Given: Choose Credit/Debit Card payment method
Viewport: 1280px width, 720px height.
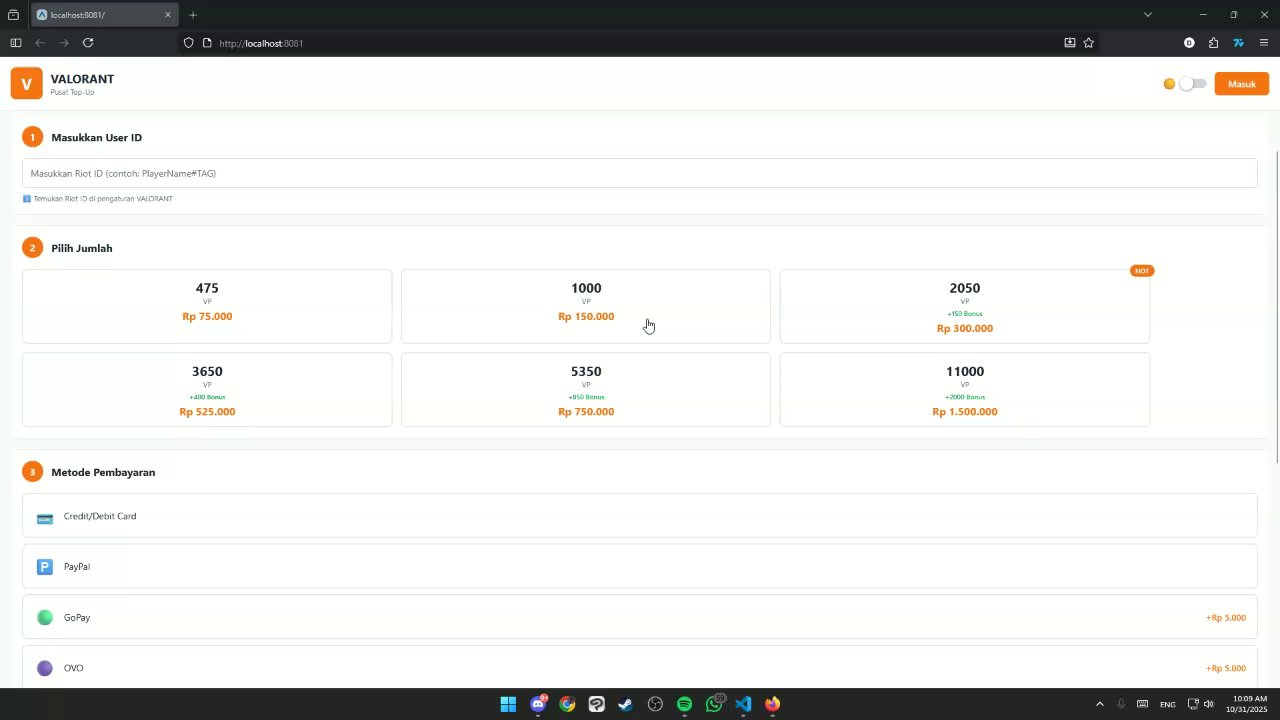Looking at the screenshot, I should [640, 516].
